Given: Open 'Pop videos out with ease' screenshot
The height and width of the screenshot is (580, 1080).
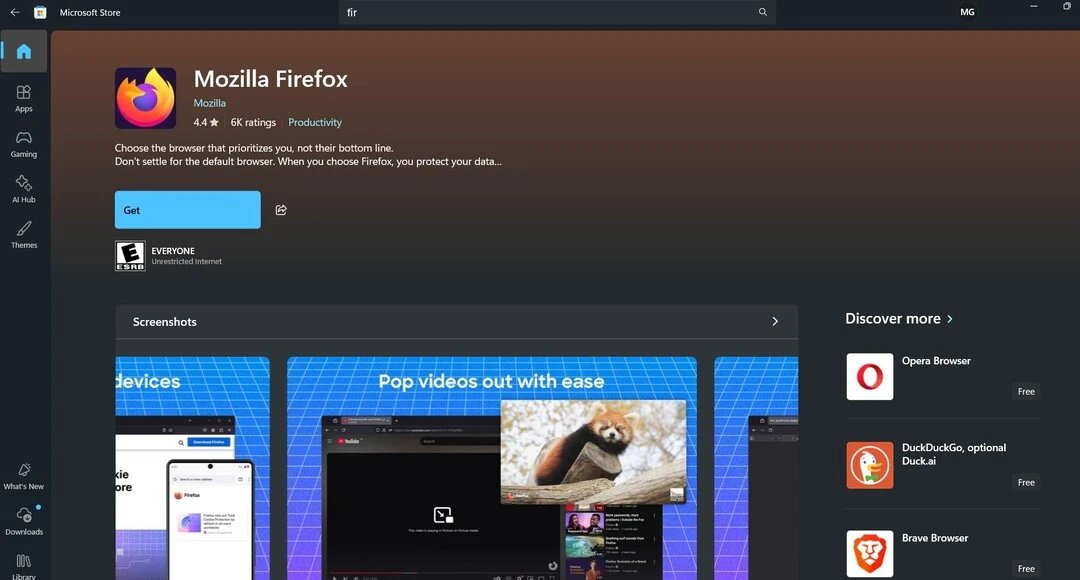Looking at the screenshot, I should coord(492,468).
